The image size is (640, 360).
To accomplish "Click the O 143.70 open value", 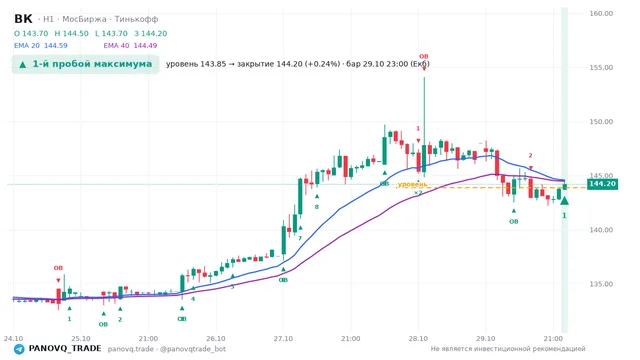I will click(31, 33).
